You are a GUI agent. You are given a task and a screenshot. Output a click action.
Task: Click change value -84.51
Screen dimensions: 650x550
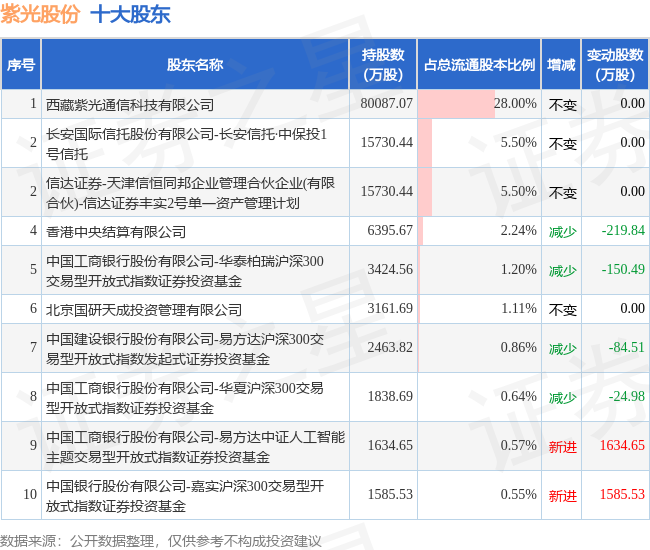pyautogui.click(x=626, y=347)
